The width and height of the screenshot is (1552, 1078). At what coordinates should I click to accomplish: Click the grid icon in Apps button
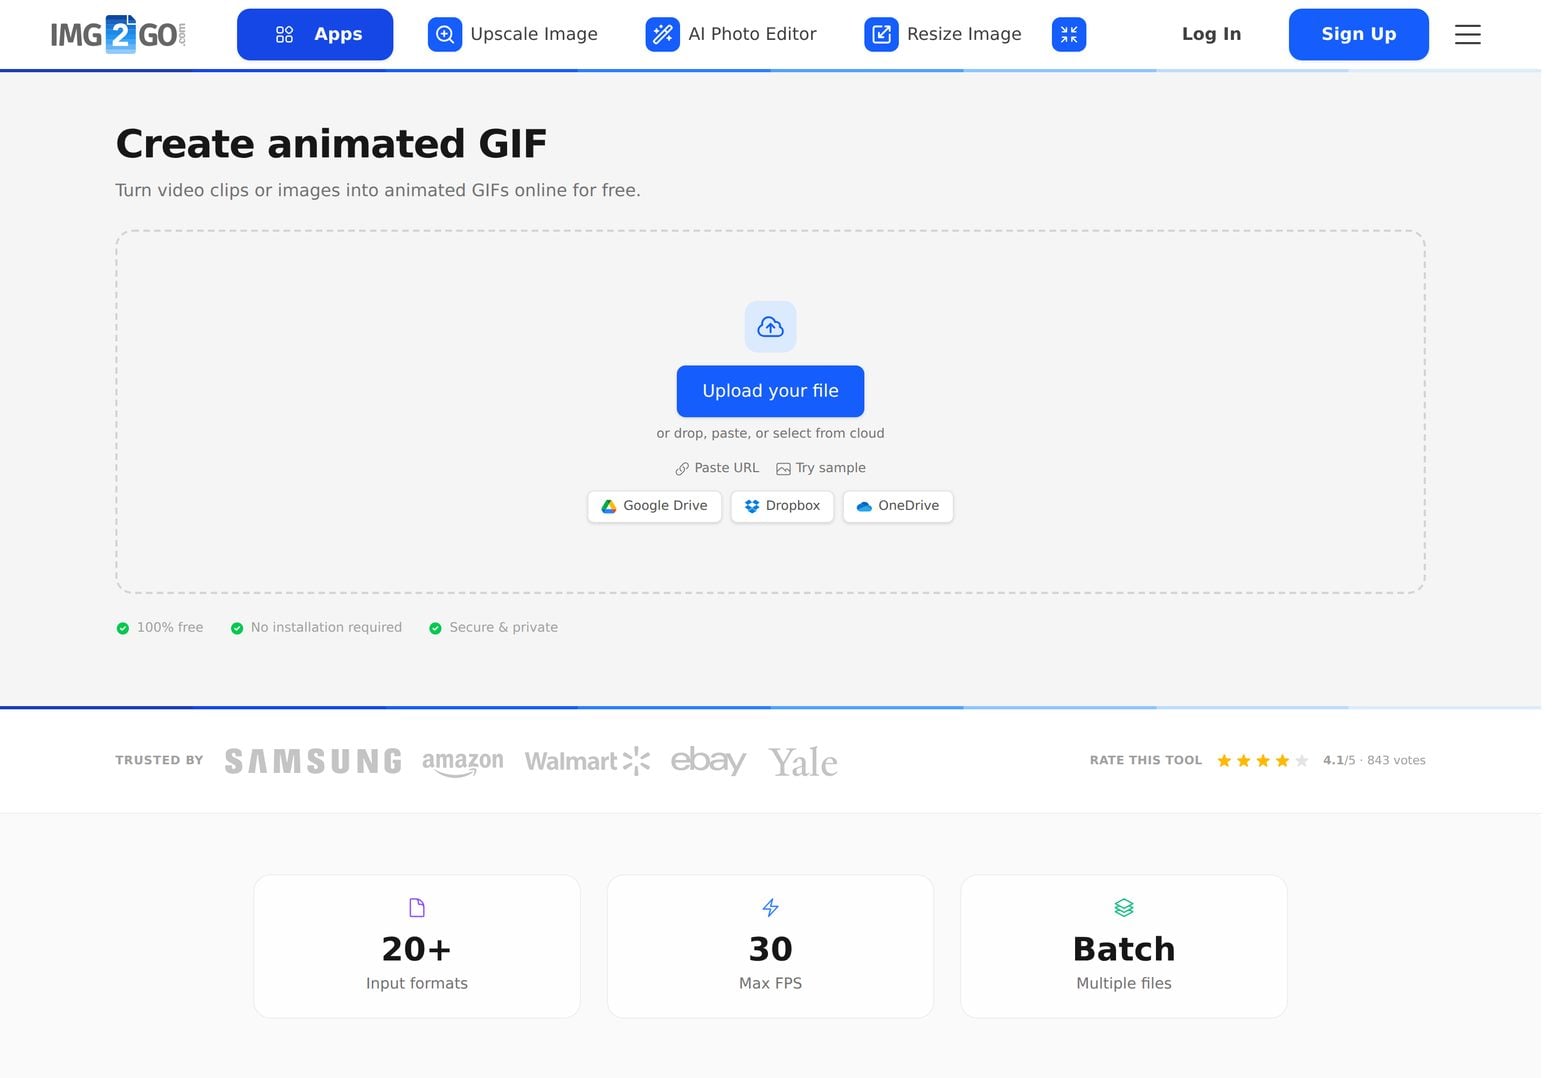click(284, 34)
